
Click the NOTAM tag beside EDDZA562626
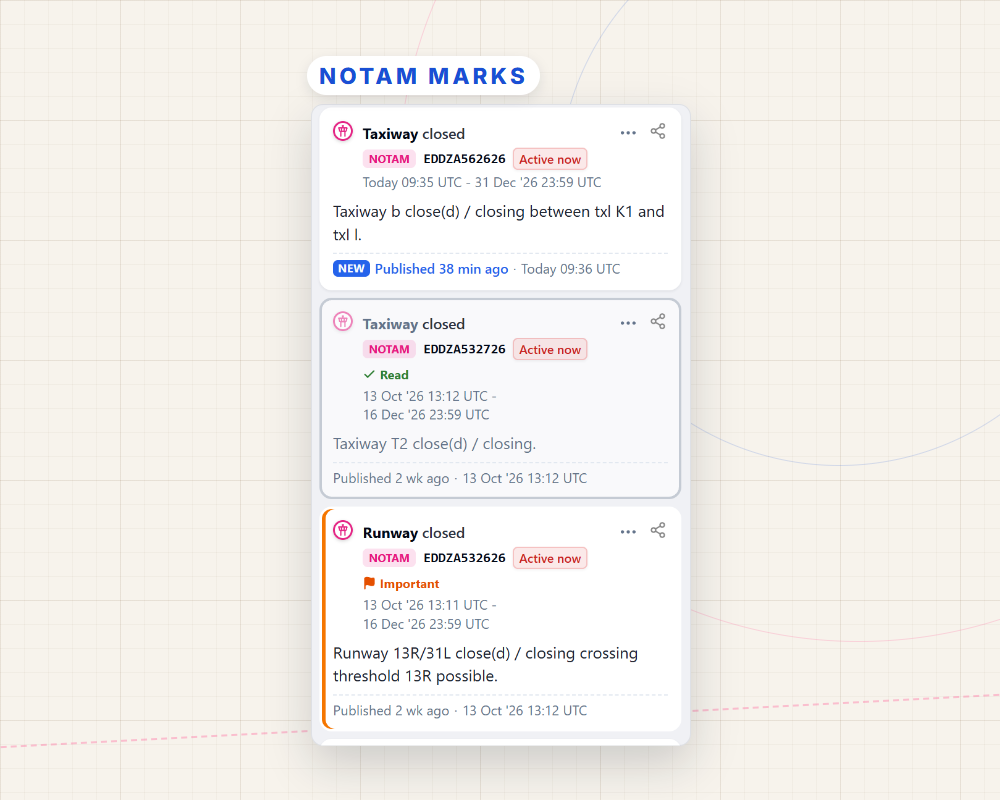[389, 159]
